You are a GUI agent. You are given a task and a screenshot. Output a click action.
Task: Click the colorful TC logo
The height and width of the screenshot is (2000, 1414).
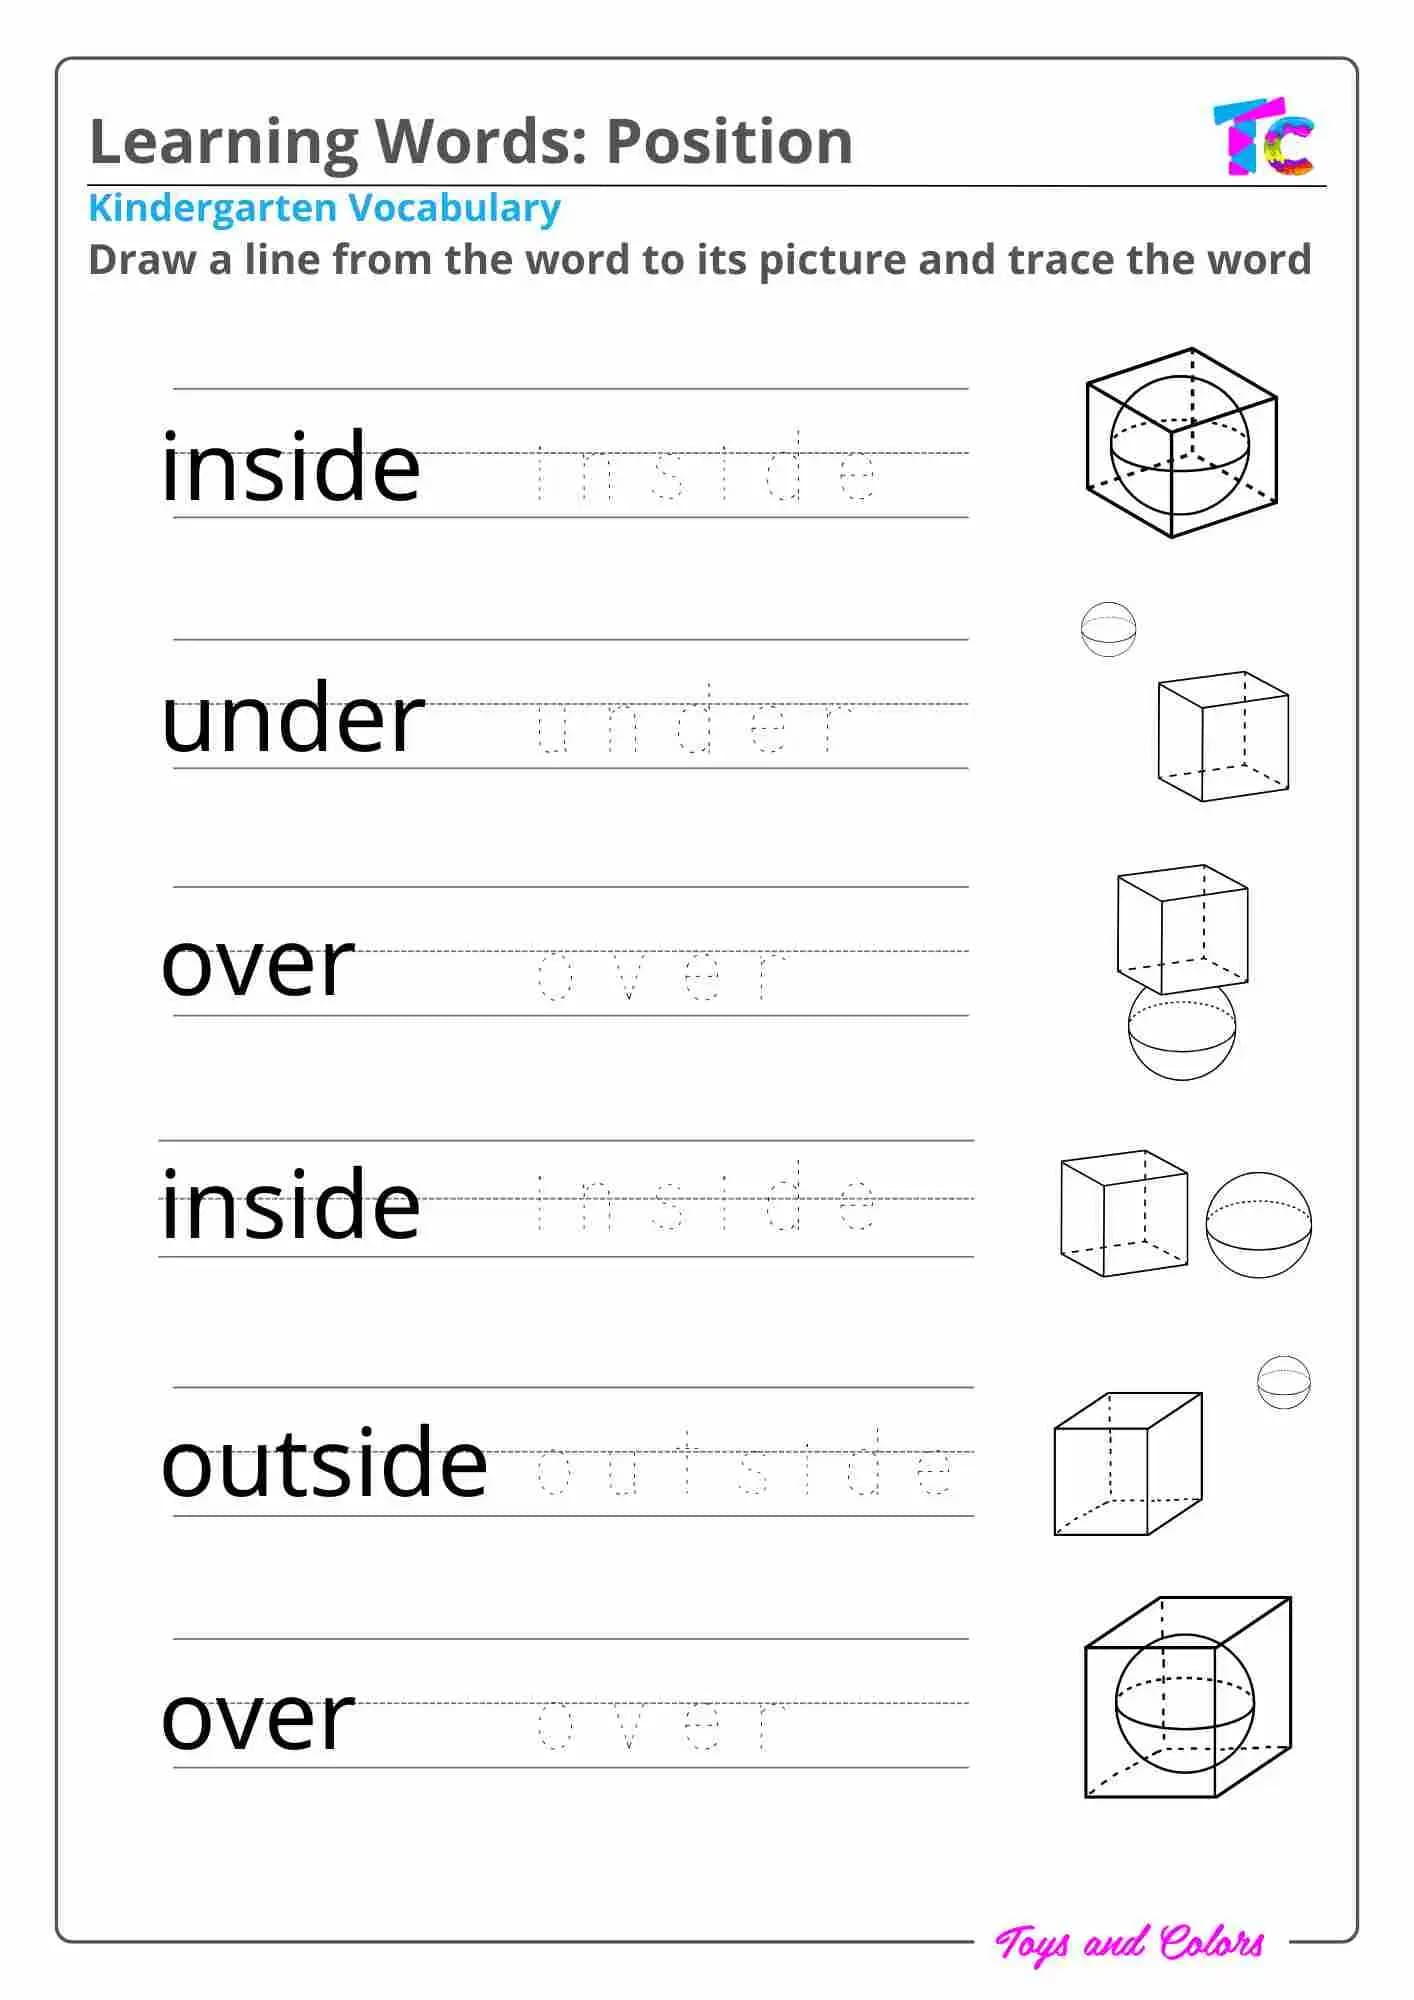point(1264,138)
